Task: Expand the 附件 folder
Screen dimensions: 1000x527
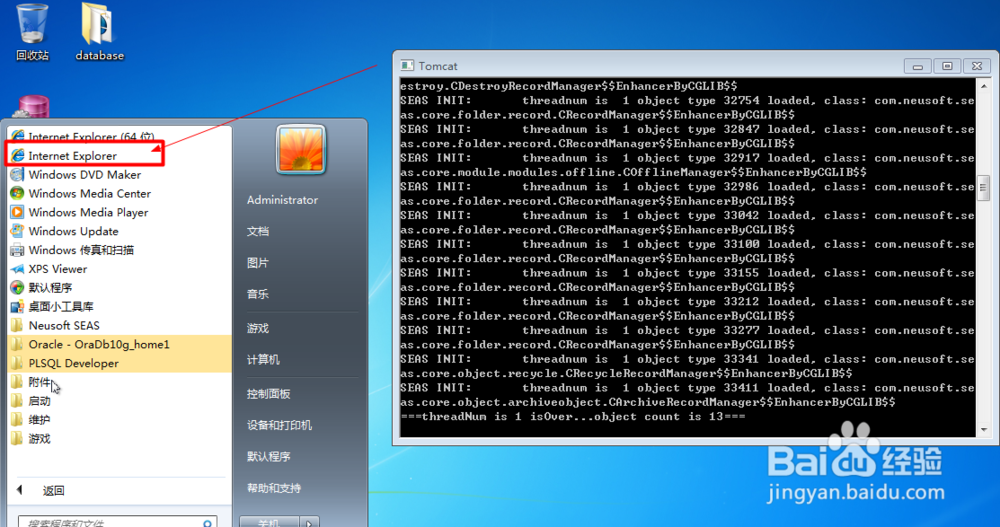Action: (40, 382)
